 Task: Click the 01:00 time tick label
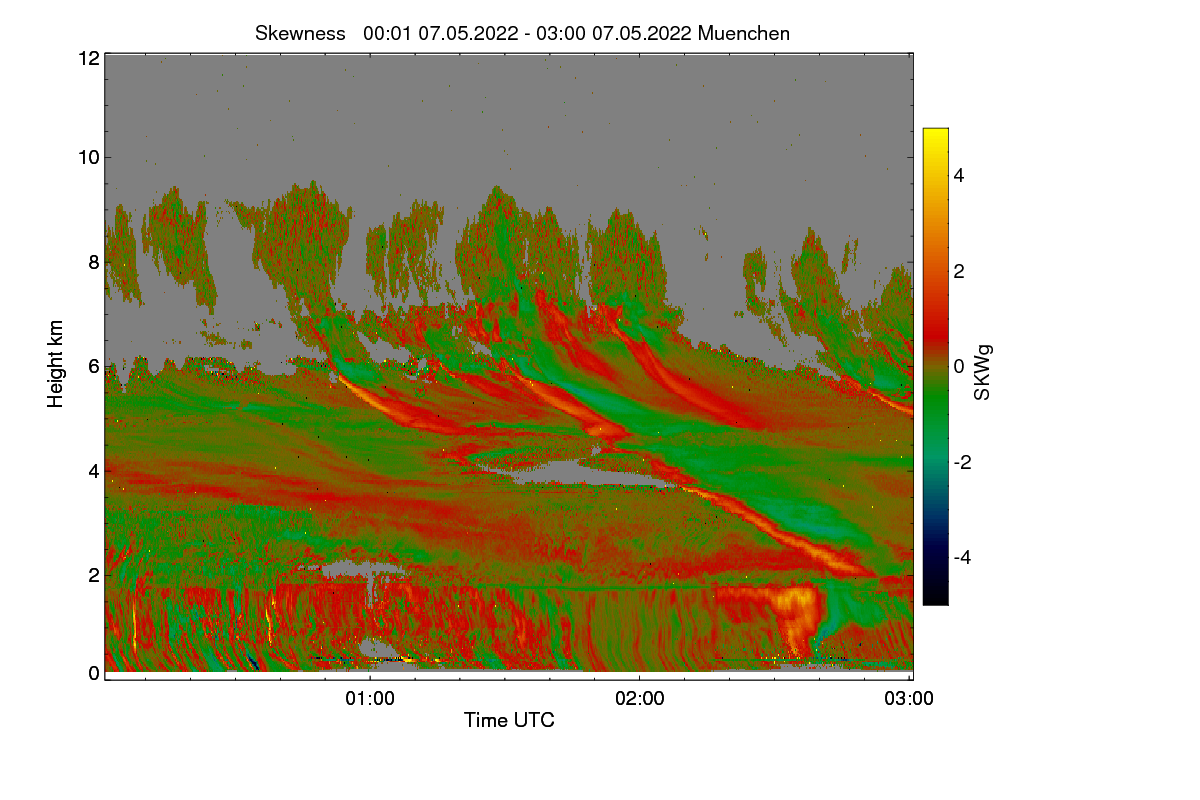[x=370, y=699]
